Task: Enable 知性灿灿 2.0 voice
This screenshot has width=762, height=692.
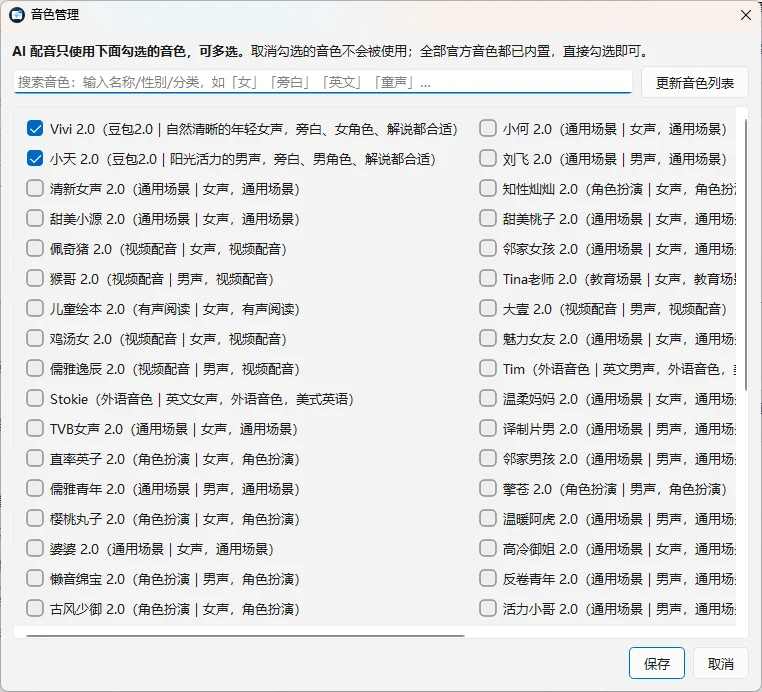Action: point(487,189)
